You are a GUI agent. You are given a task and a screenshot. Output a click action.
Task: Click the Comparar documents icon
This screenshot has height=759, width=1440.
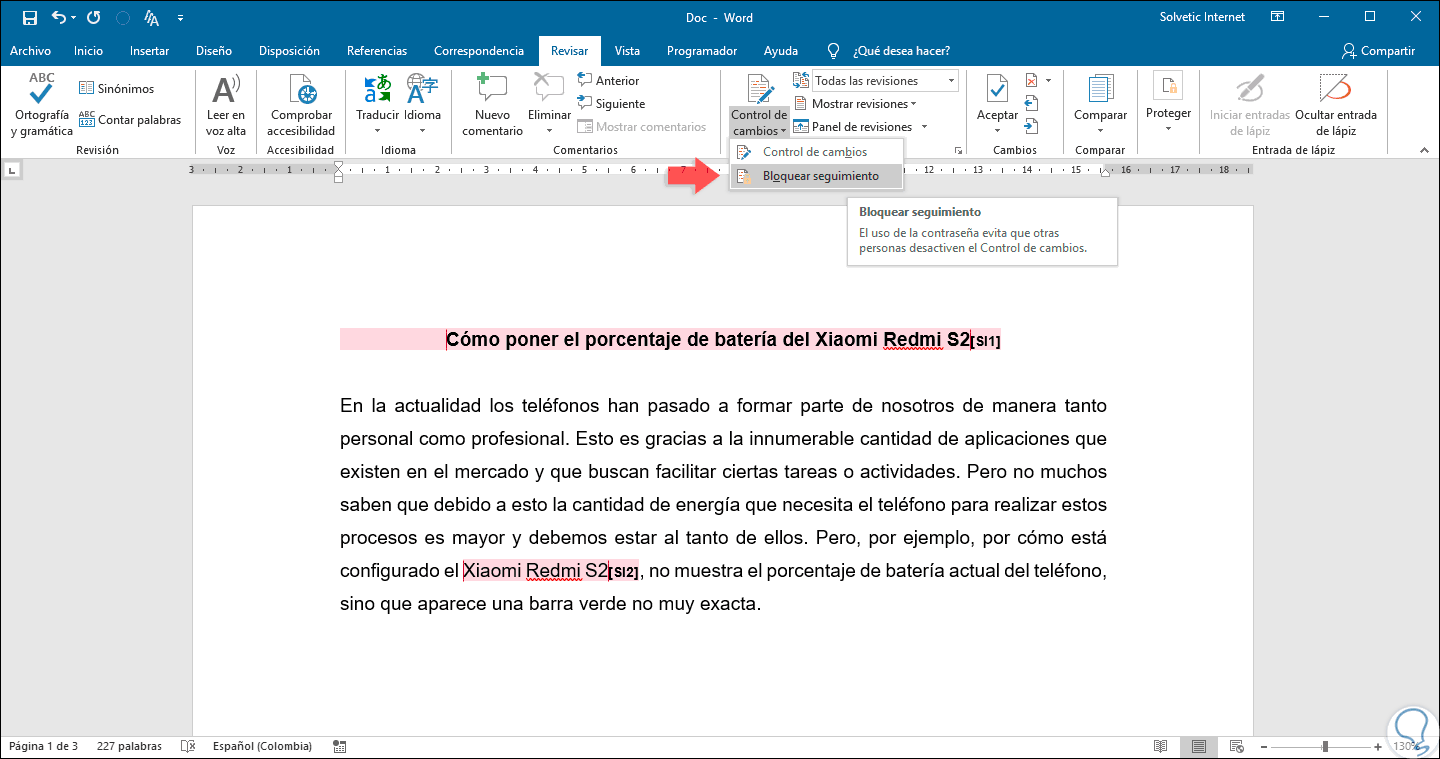pos(1100,92)
